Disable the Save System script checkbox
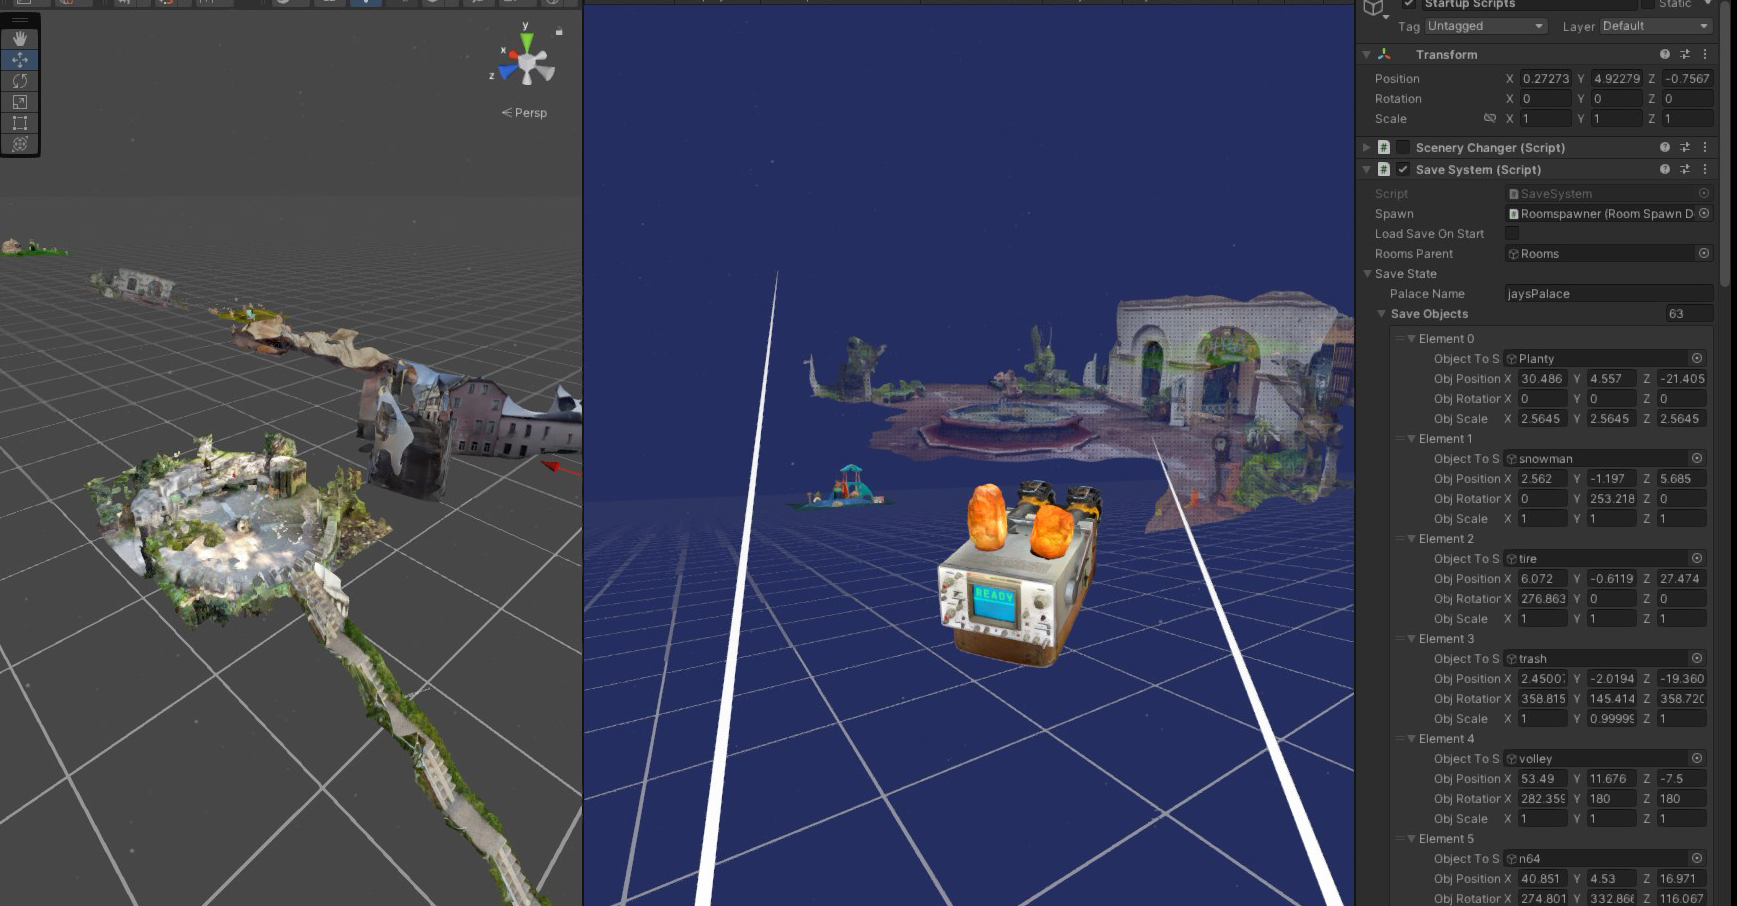This screenshot has width=1737, height=906. [1403, 170]
